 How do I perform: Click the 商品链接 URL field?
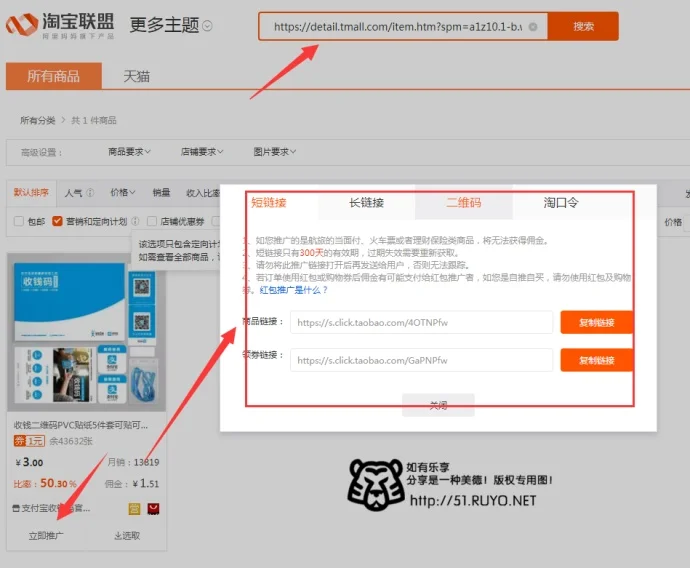click(x=422, y=322)
